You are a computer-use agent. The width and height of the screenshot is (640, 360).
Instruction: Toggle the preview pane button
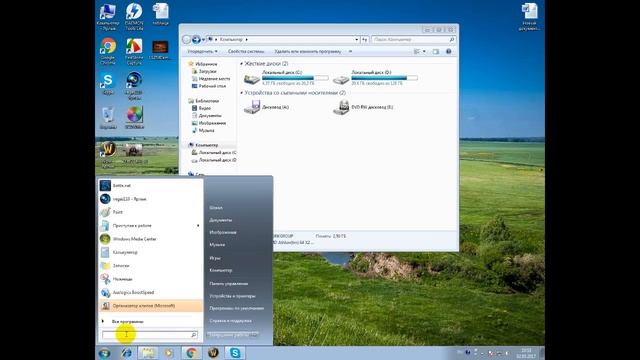pos(436,51)
